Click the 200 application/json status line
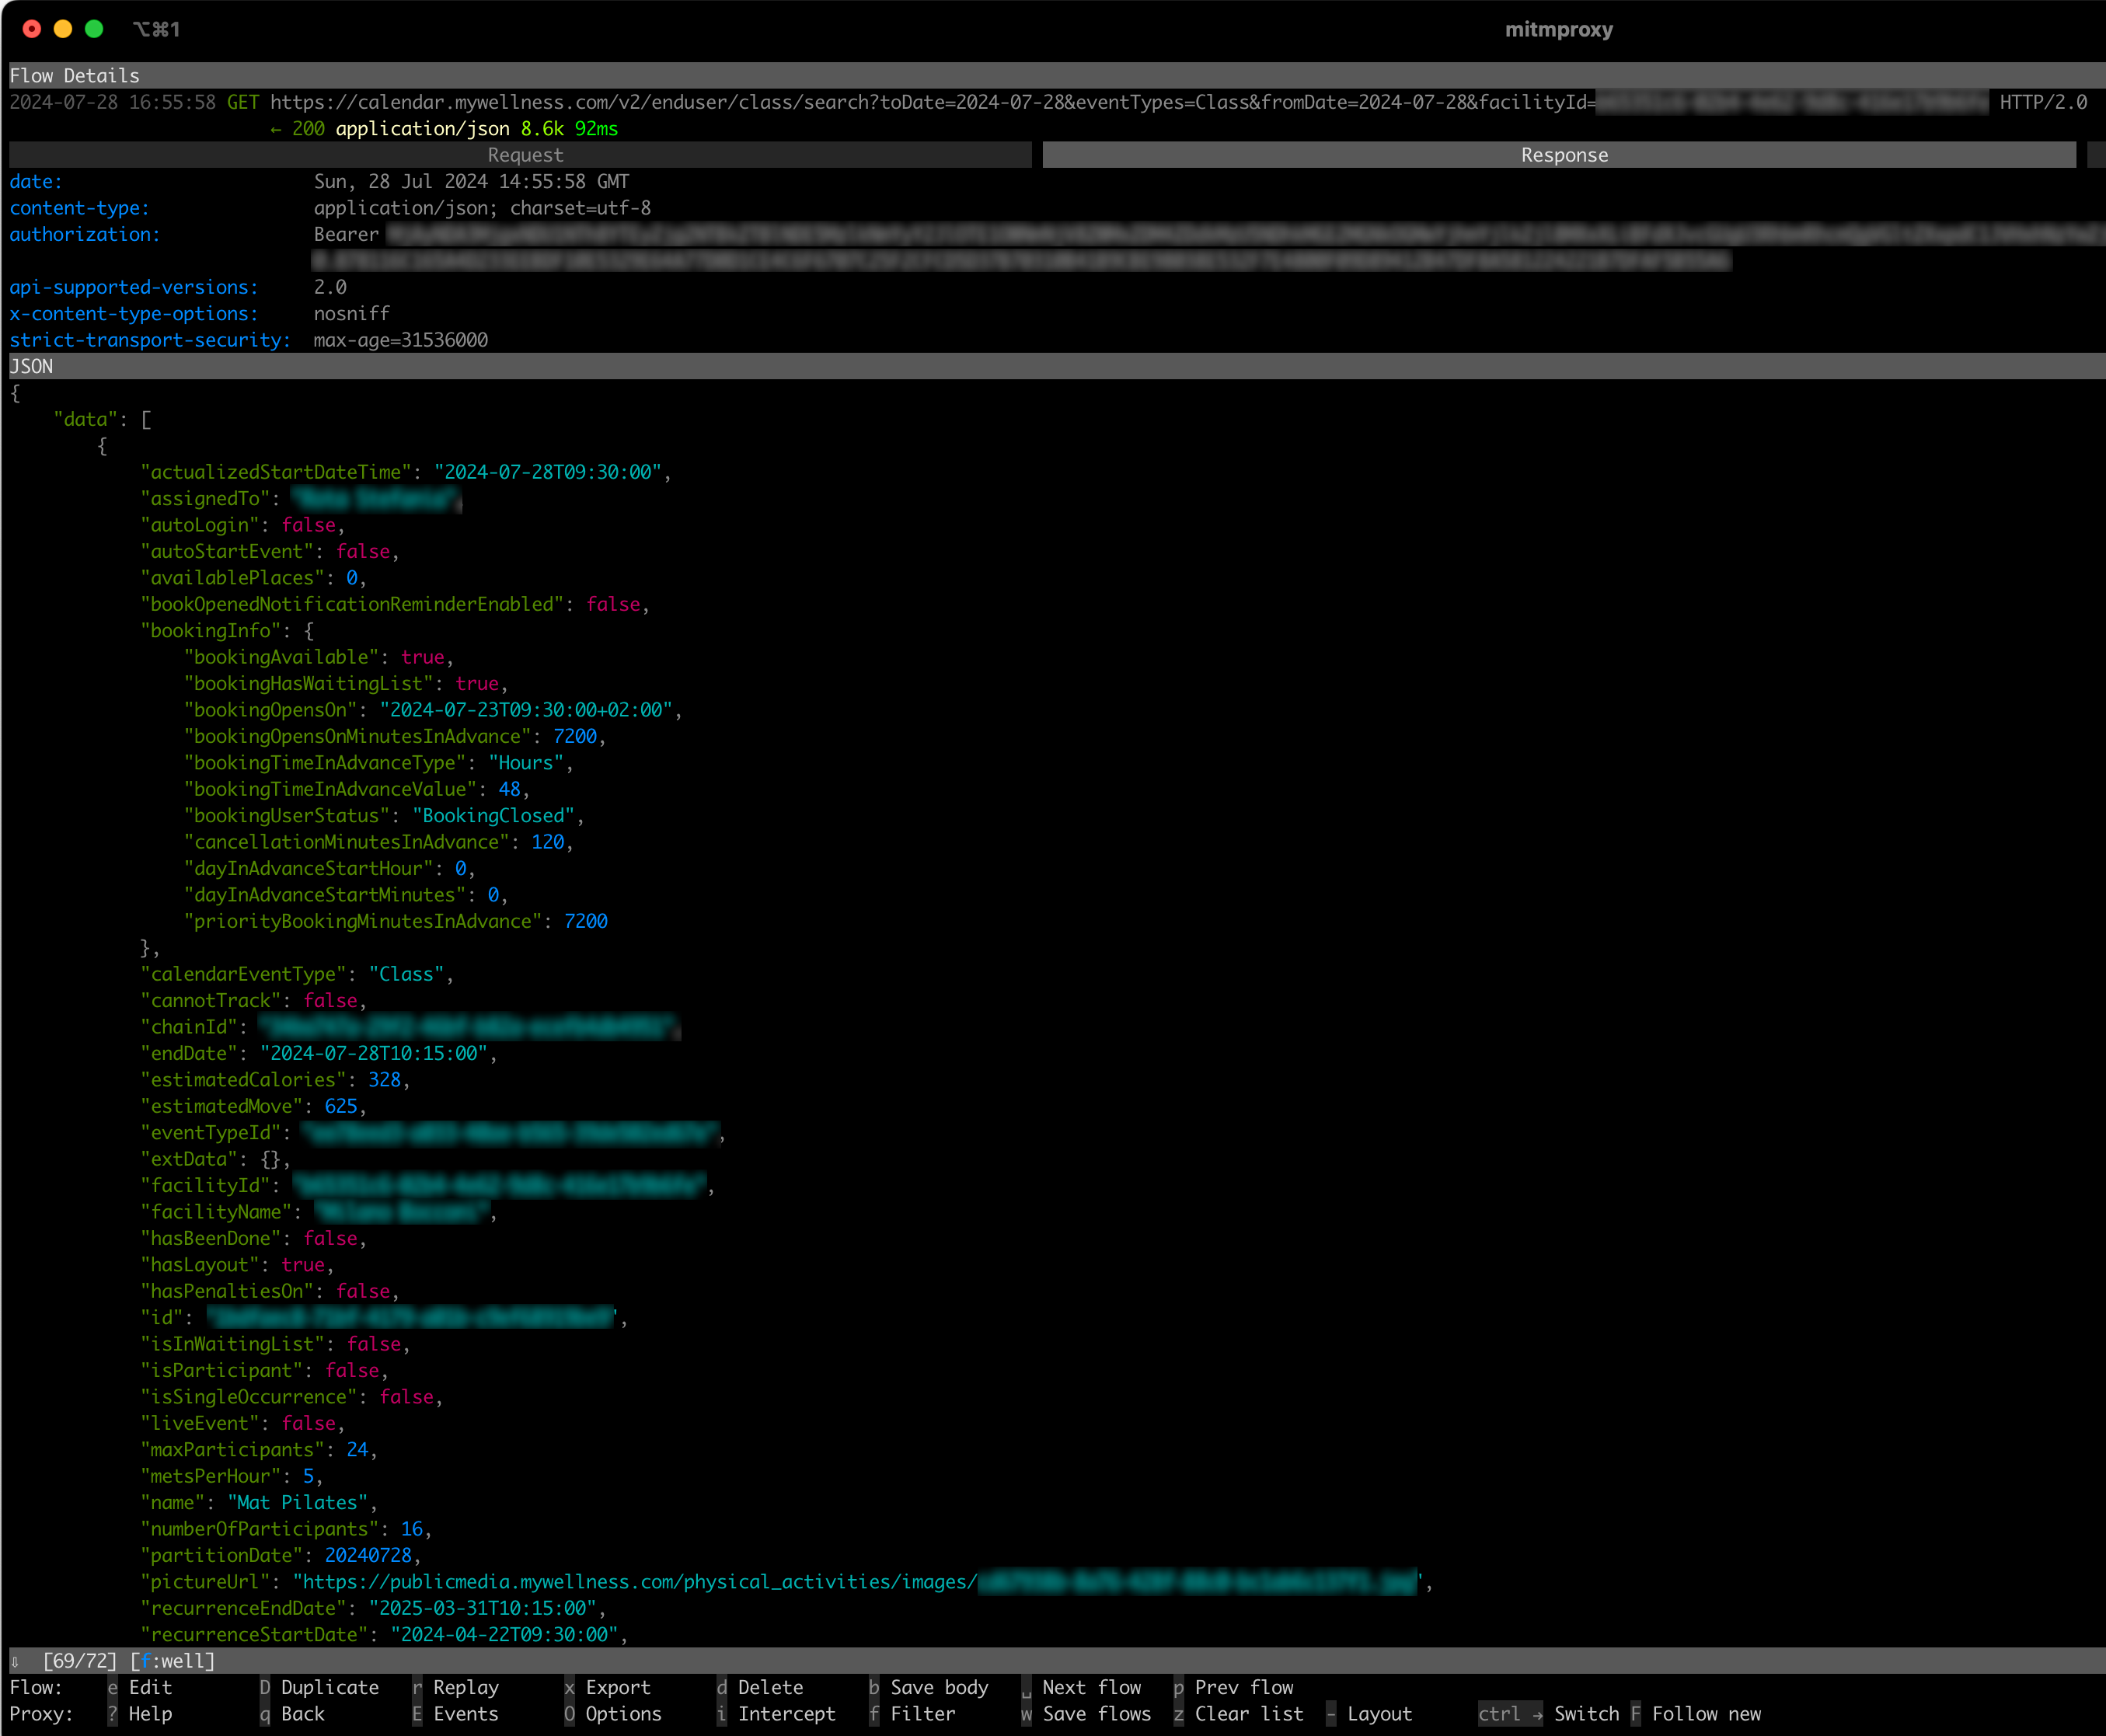2106x1736 pixels. (x=444, y=128)
